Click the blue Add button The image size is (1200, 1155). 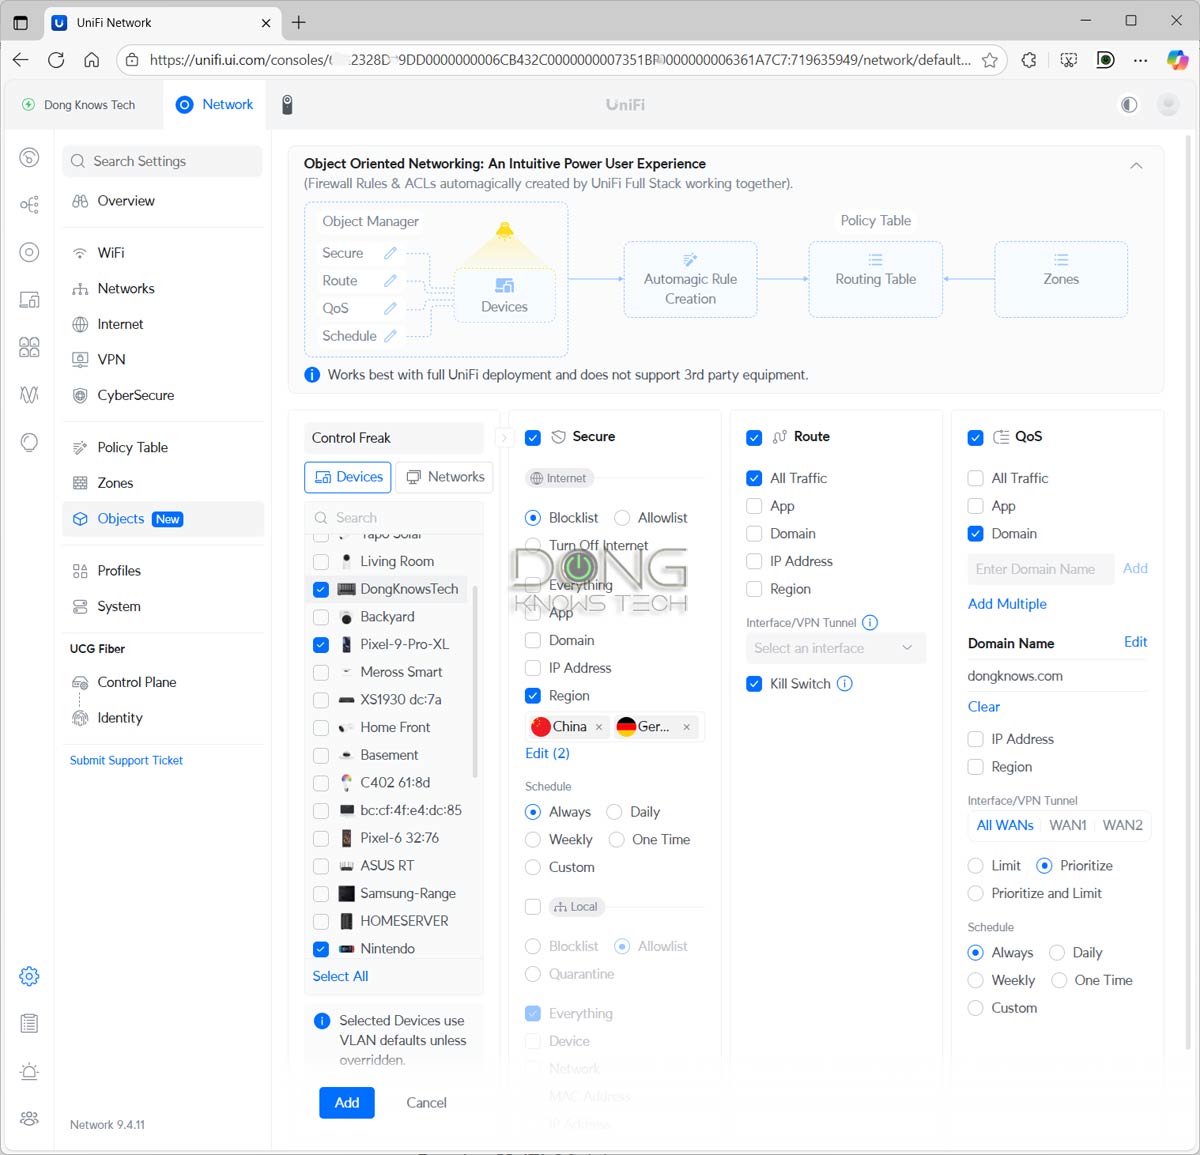click(347, 1103)
